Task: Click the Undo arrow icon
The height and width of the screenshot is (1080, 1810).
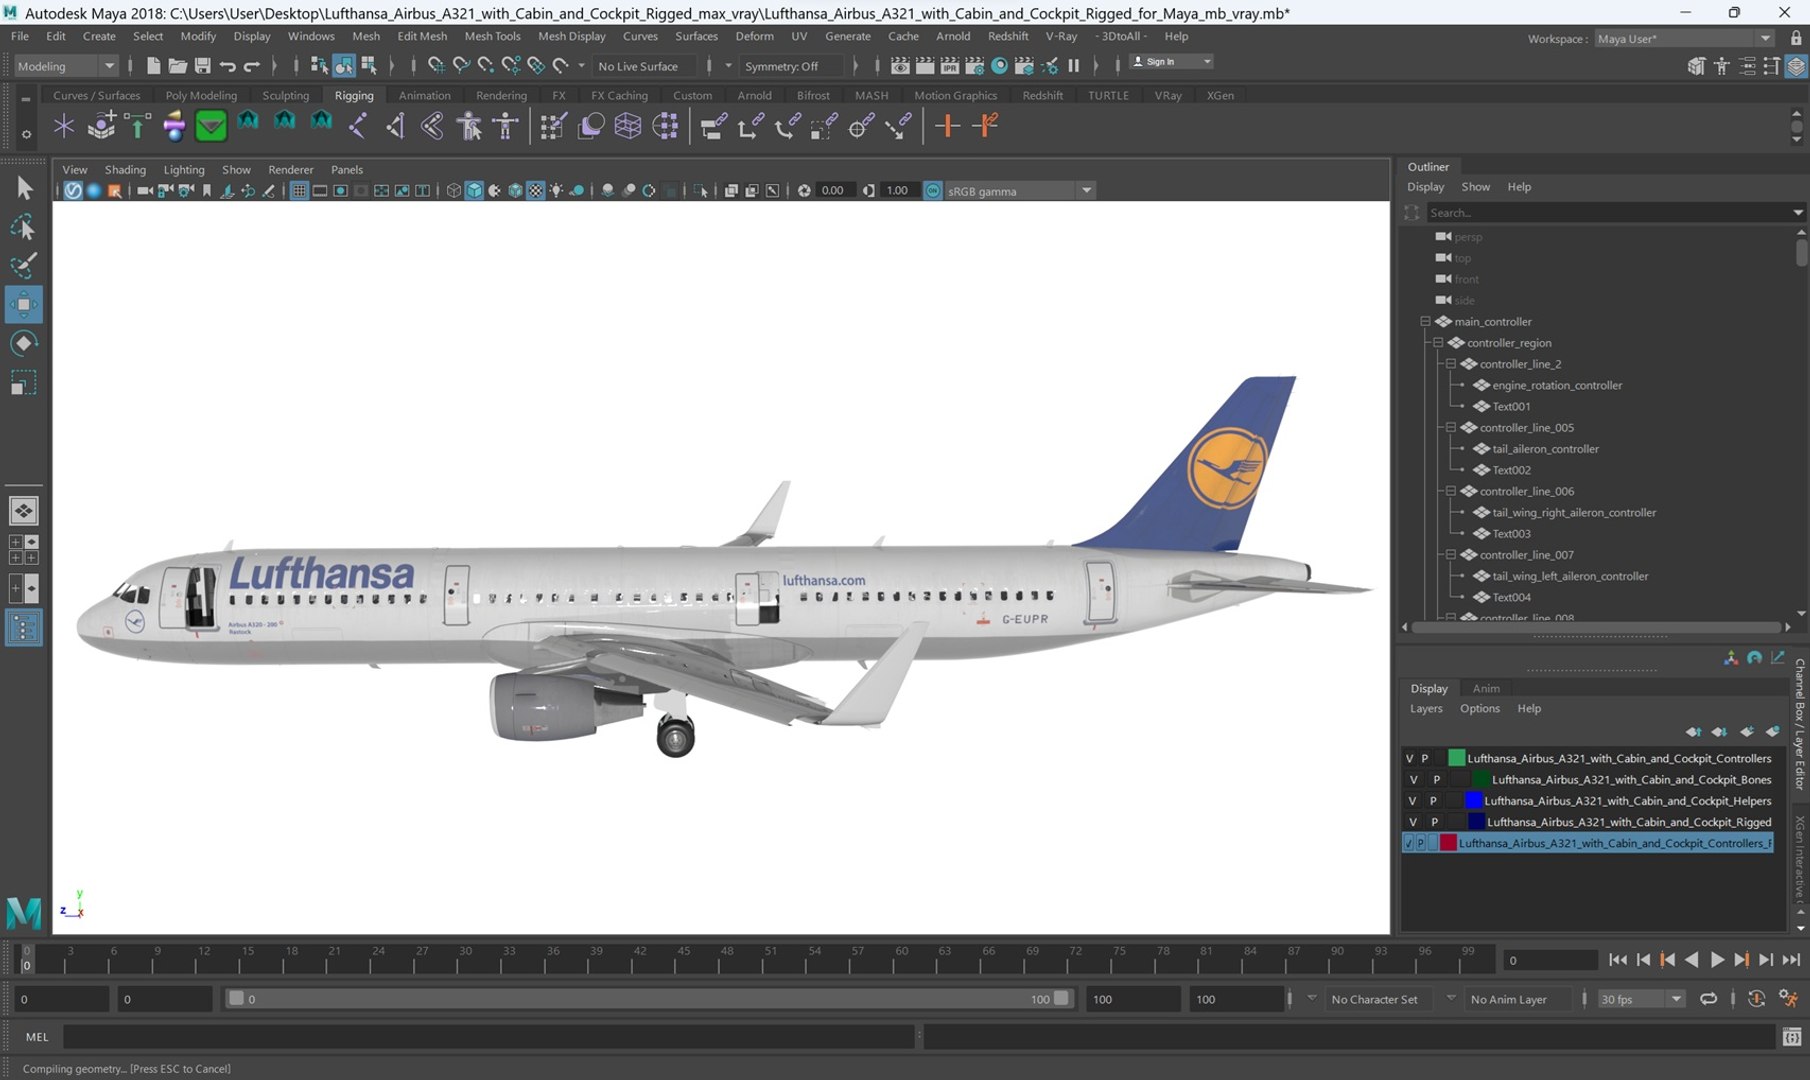Action: pos(227,66)
